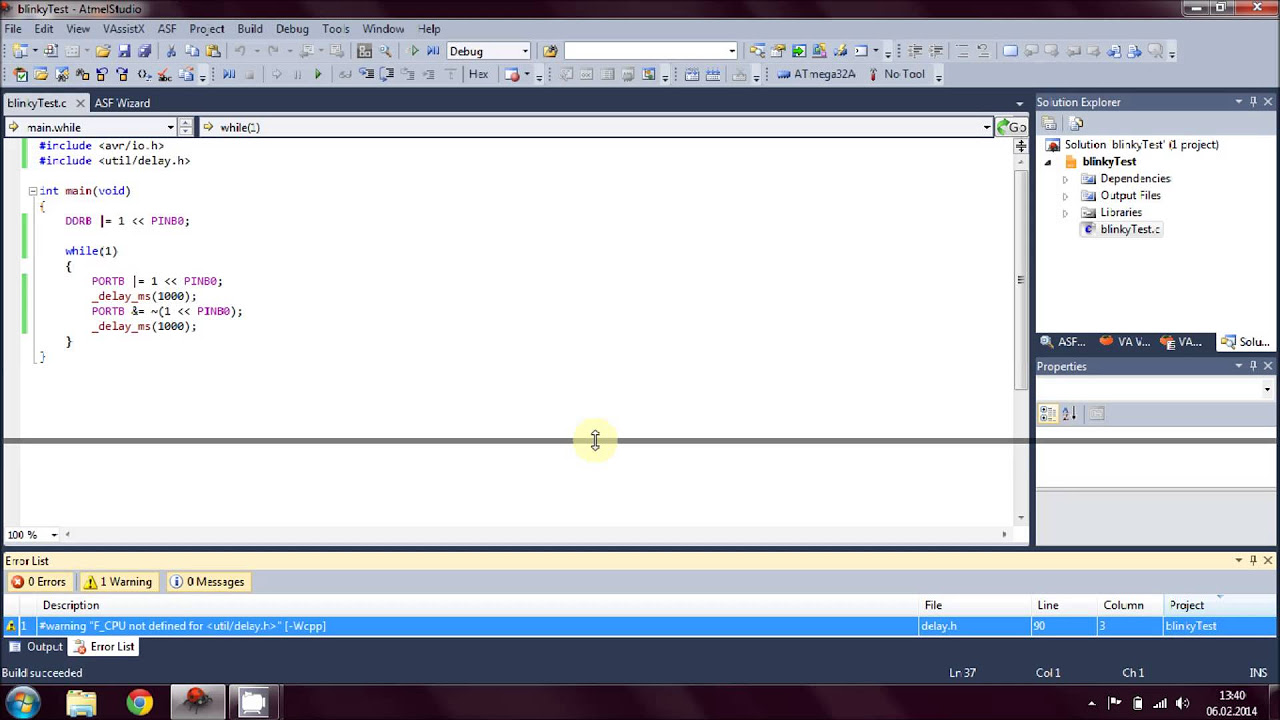This screenshot has width=1280, height=720.
Task: Expand the Output Files node
Action: click(x=1065, y=196)
